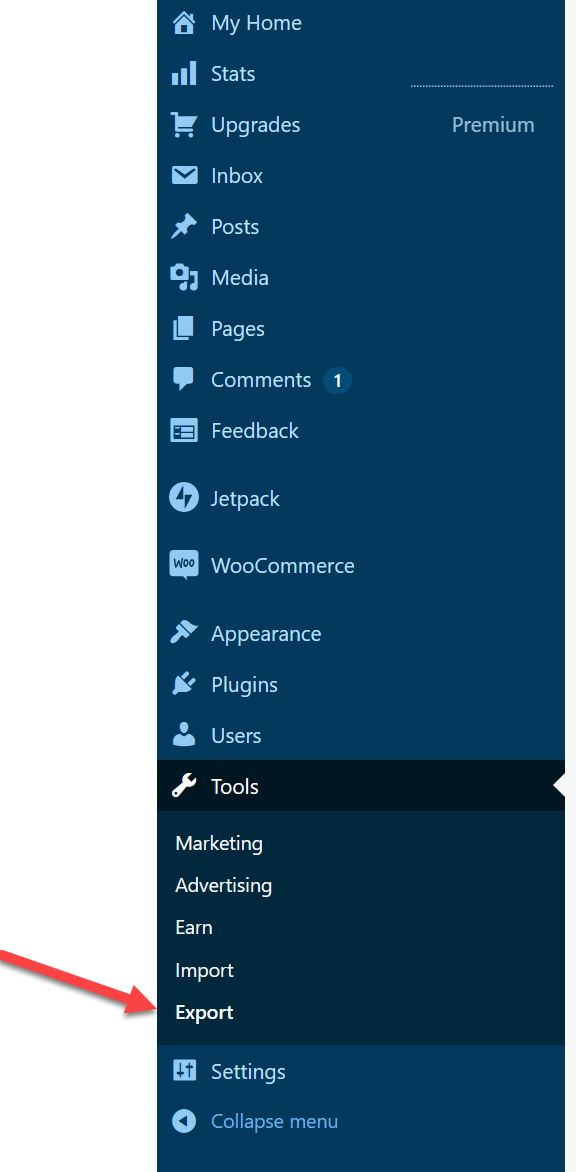
Task: Open the Users menu label
Action: [236, 736]
